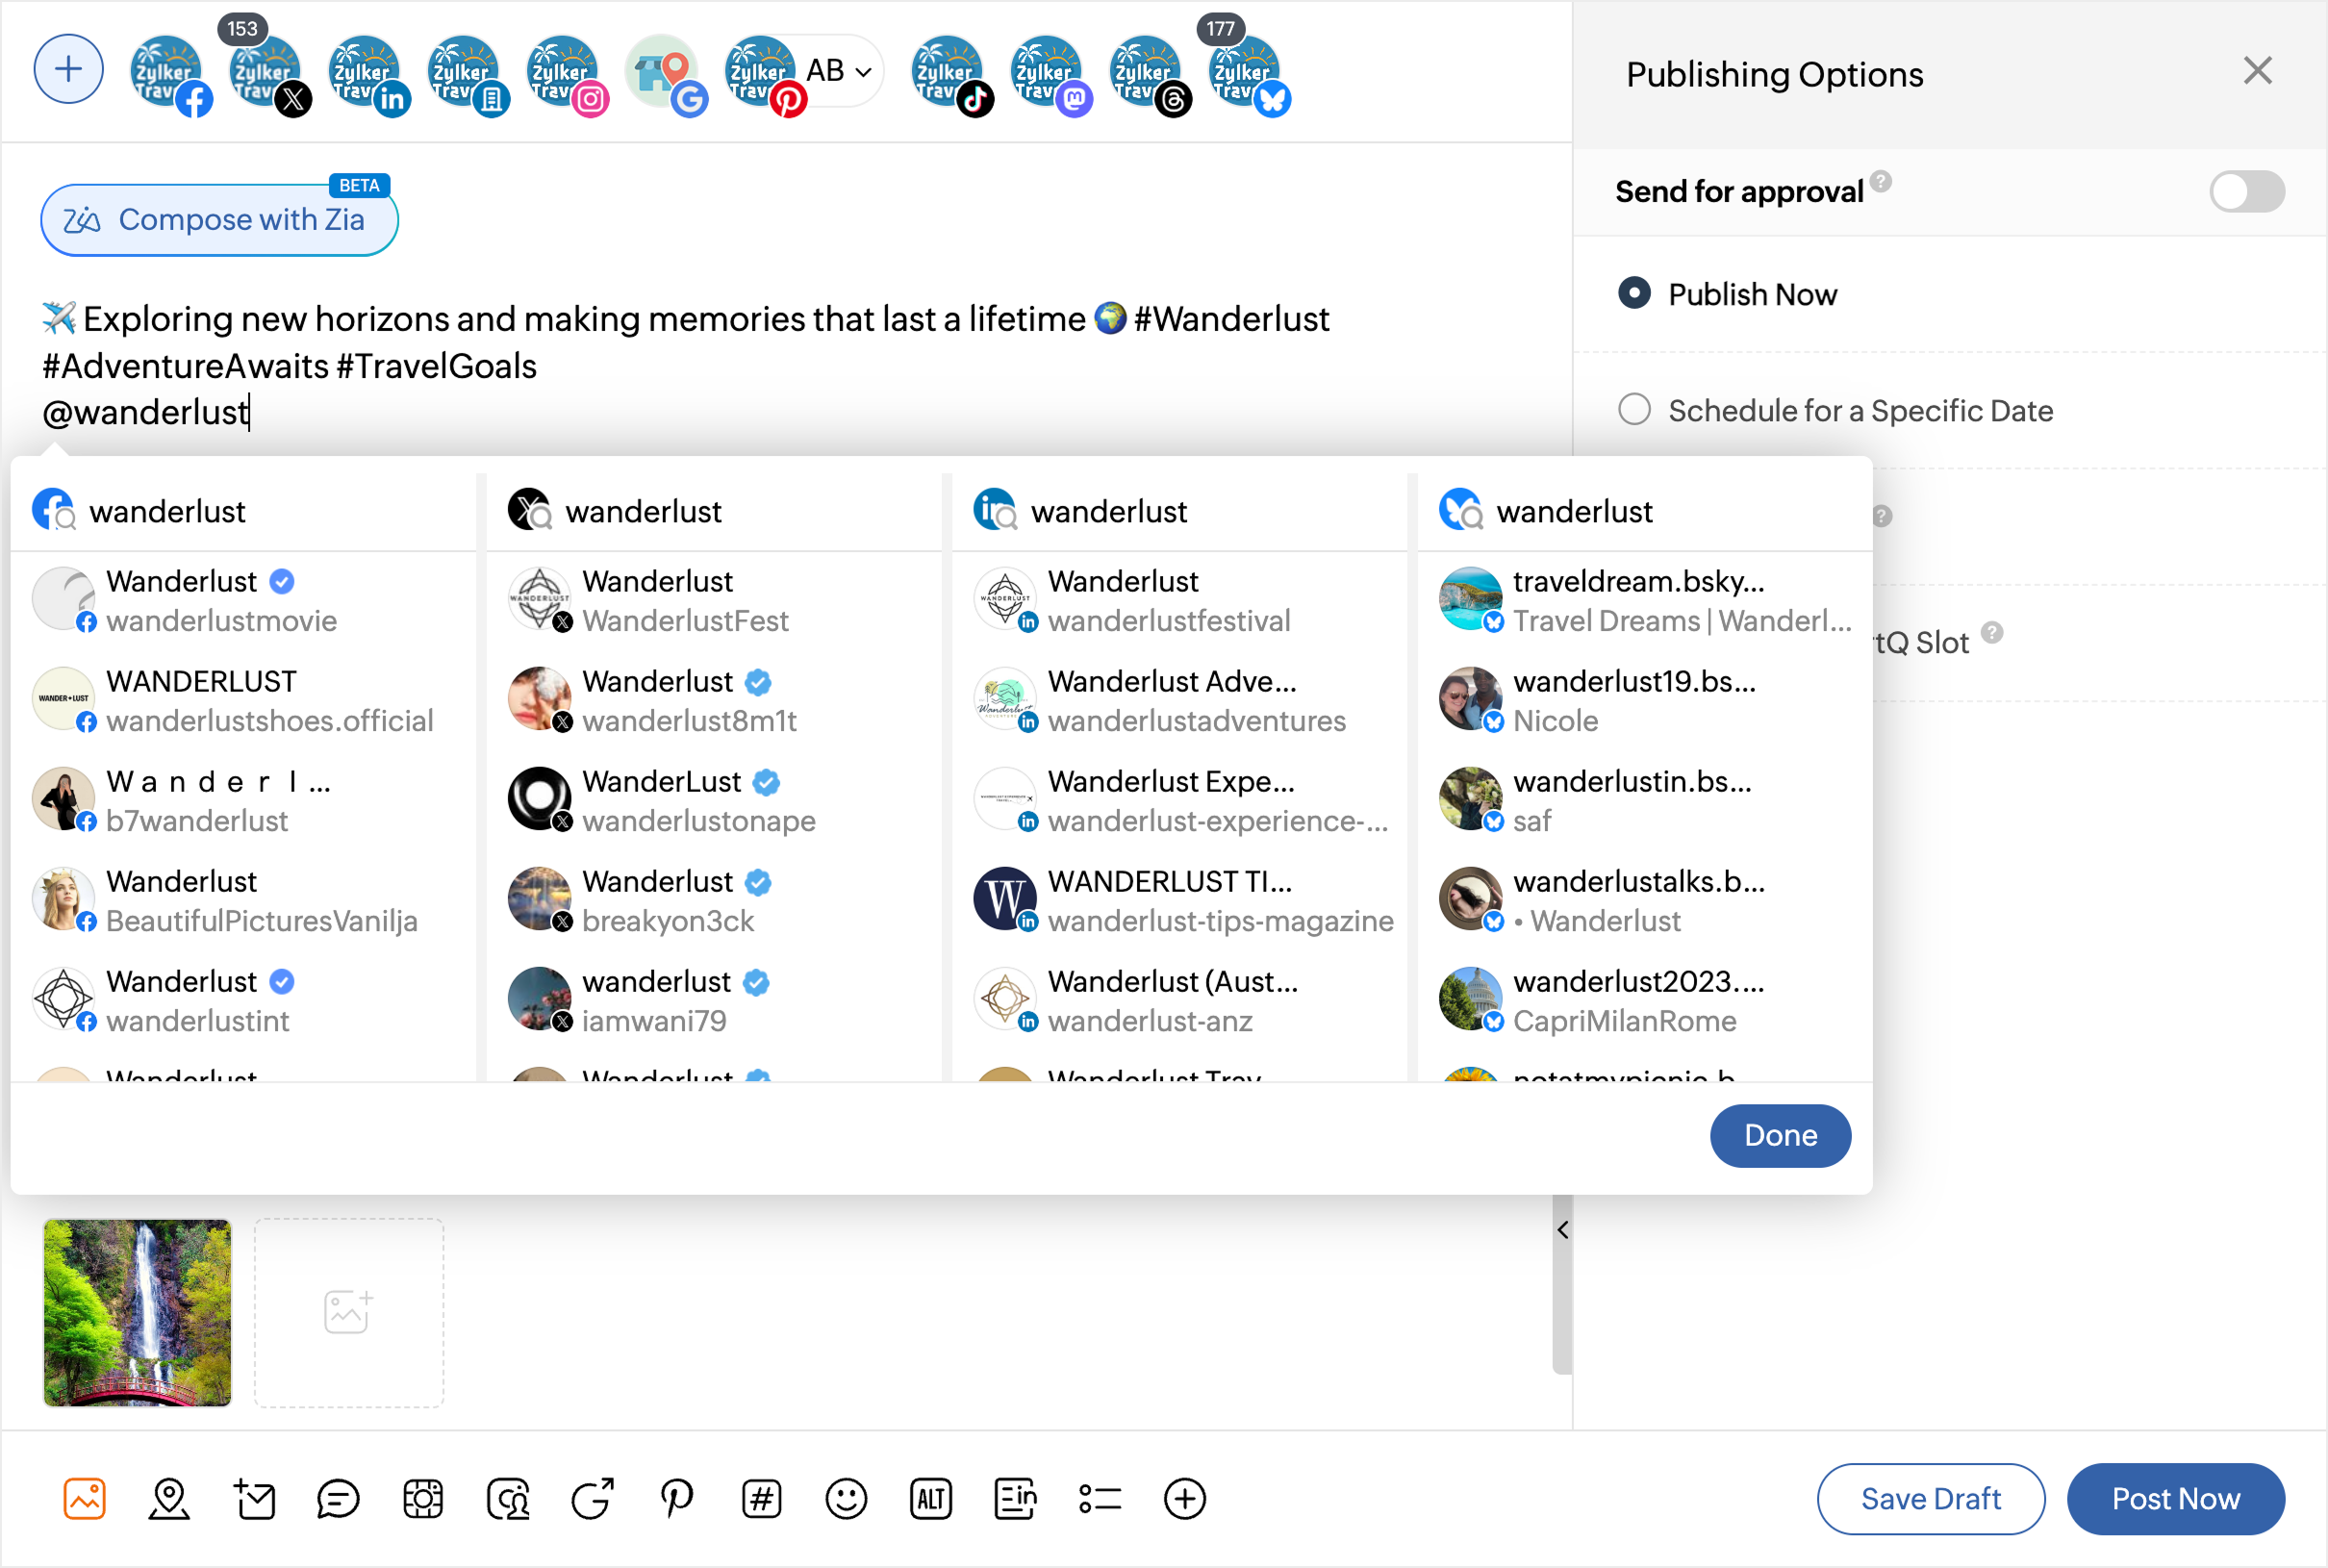Click the plus button to add channel
The width and height of the screenshot is (2328, 1568).
(x=68, y=69)
